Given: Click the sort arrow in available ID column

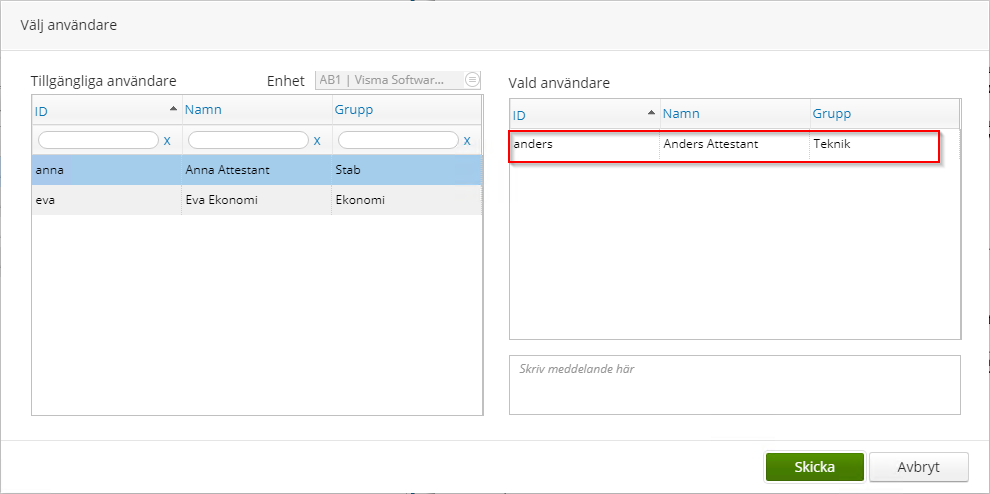Looking at the screenshot, I should point(174,108).
